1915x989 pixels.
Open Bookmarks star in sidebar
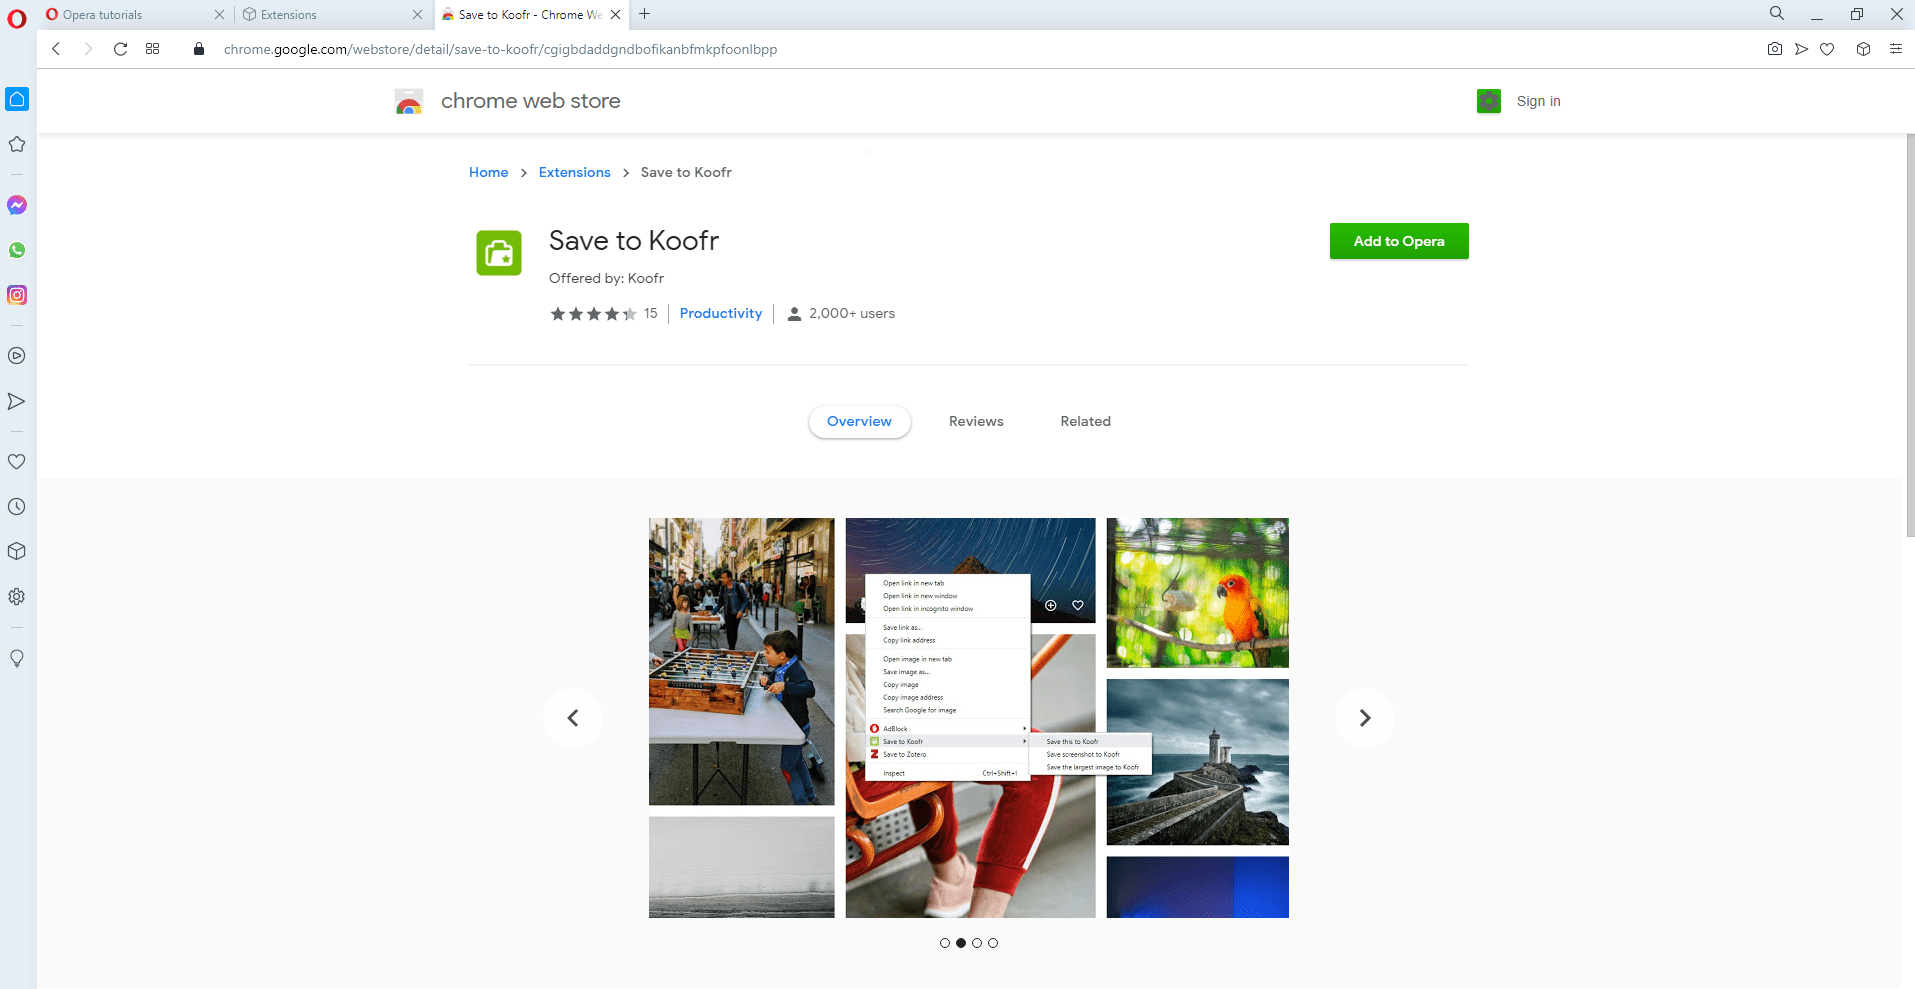pyautogui.click(x=17, y=144)
